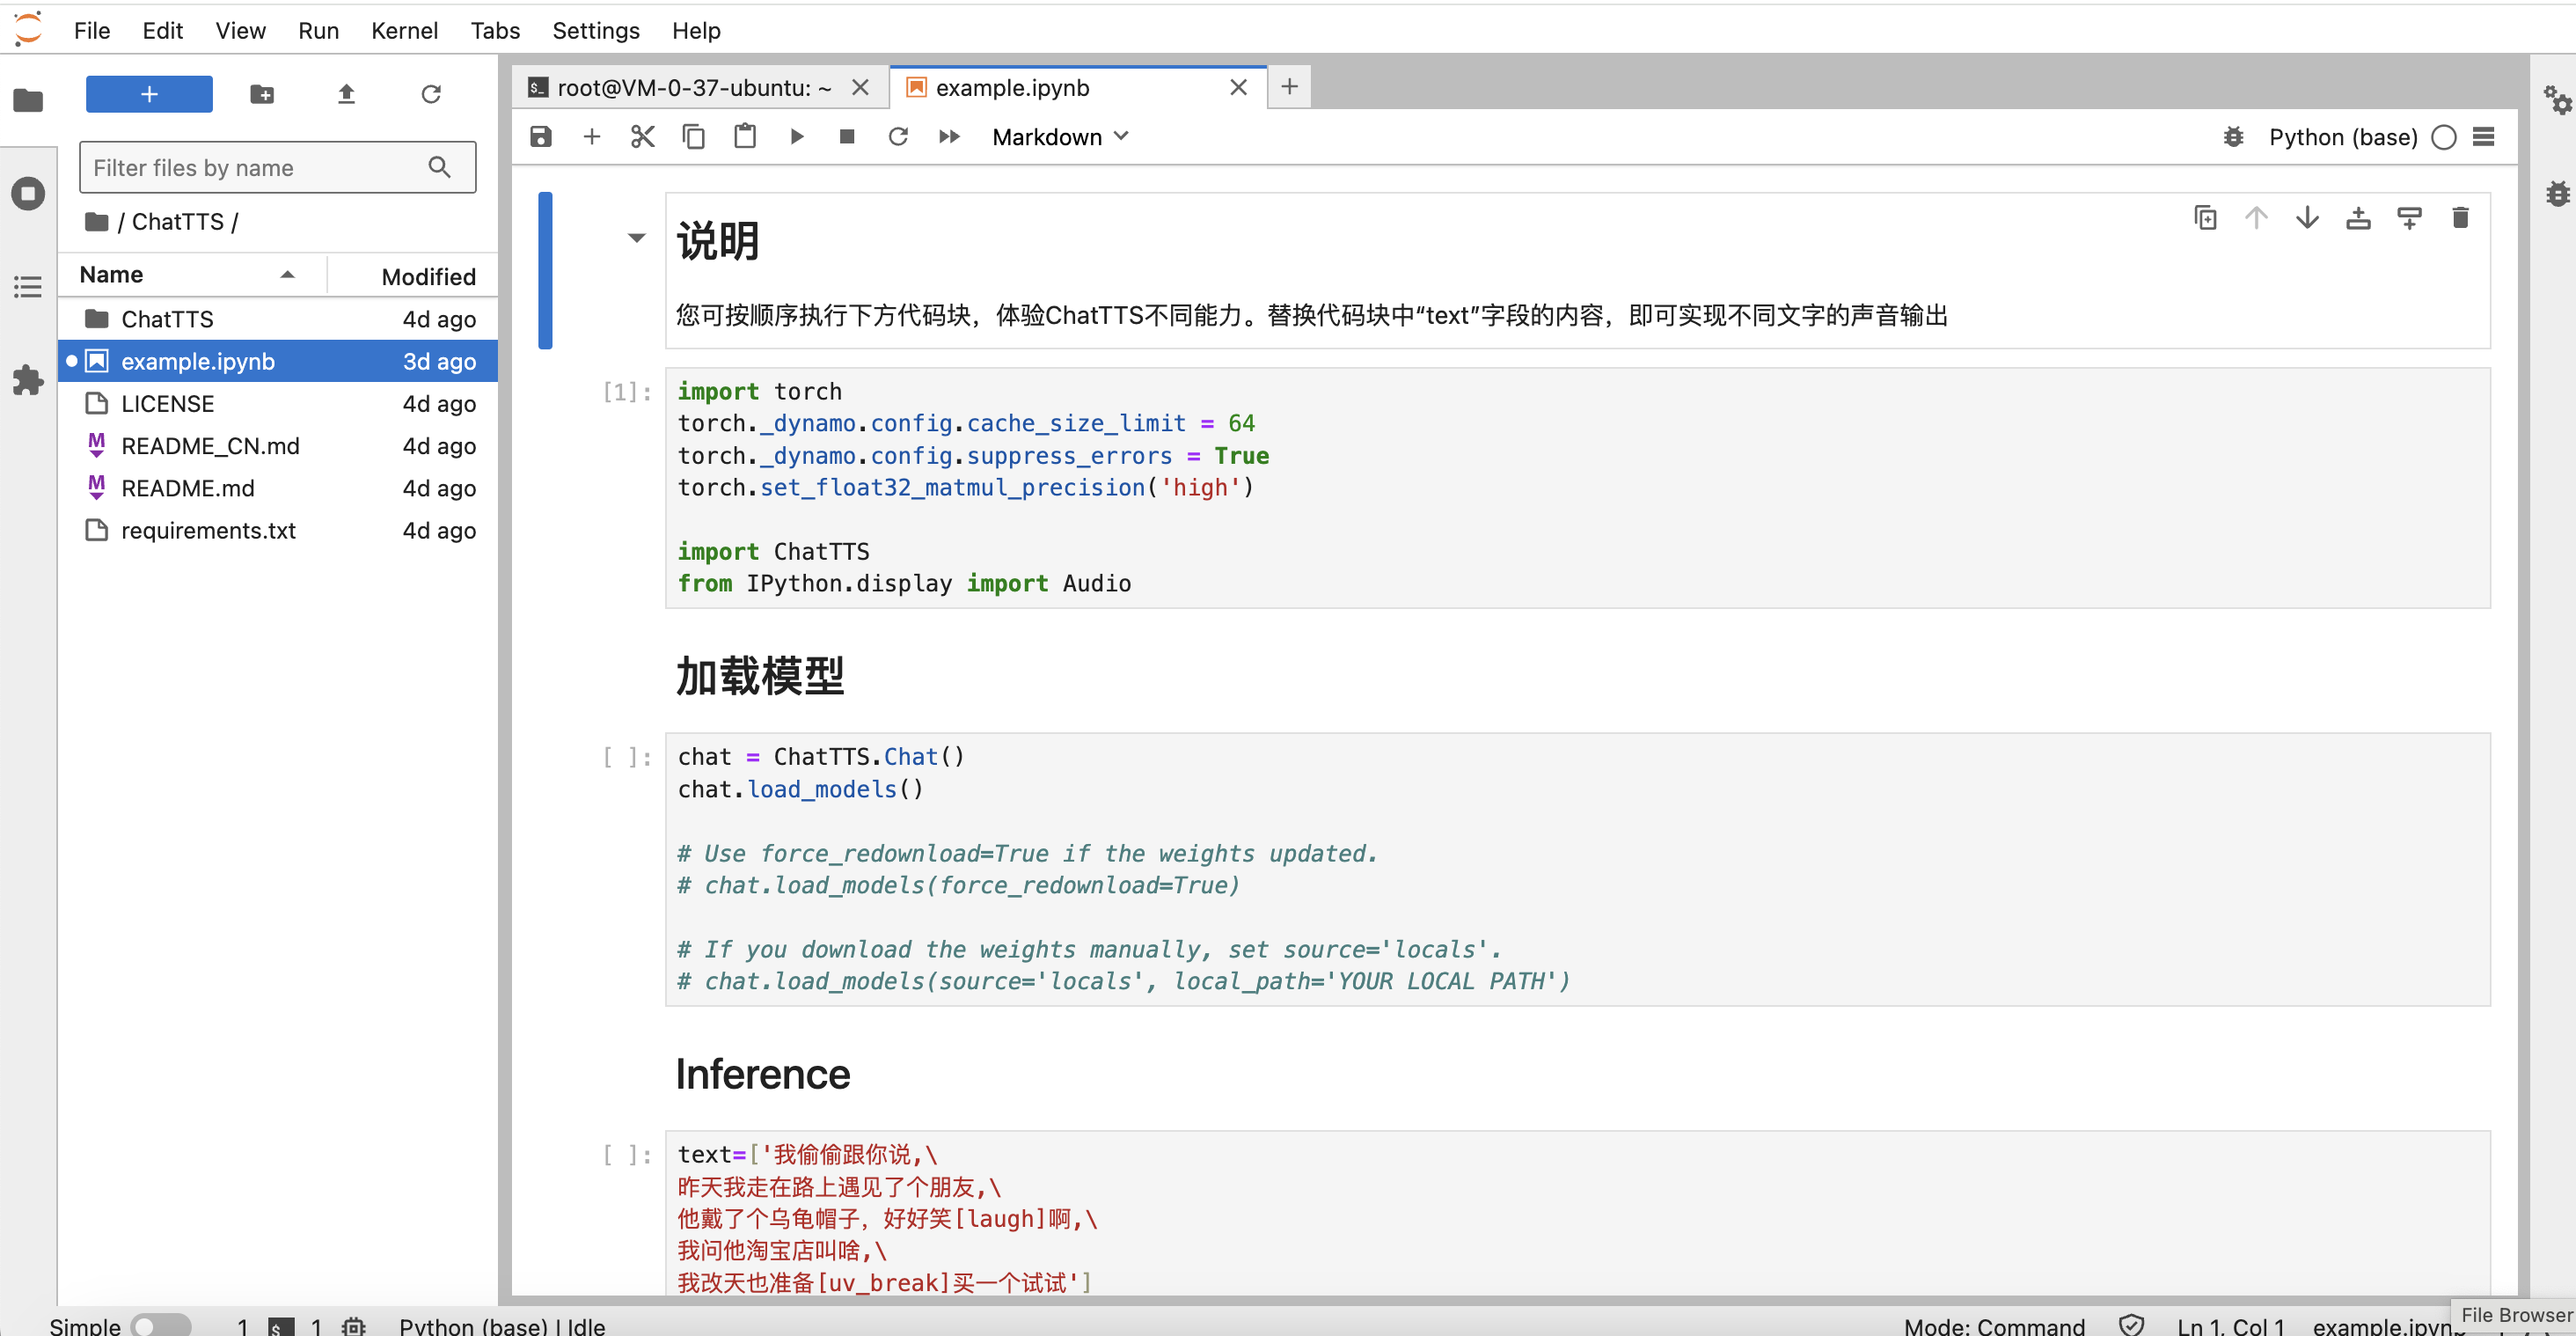Viewport: 2576px width, 1336px height.
Task: Move the selected cell up
Action: [2256, 217]
